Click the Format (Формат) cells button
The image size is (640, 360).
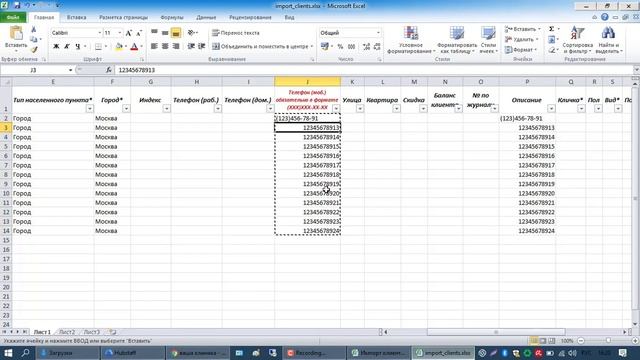521,50
